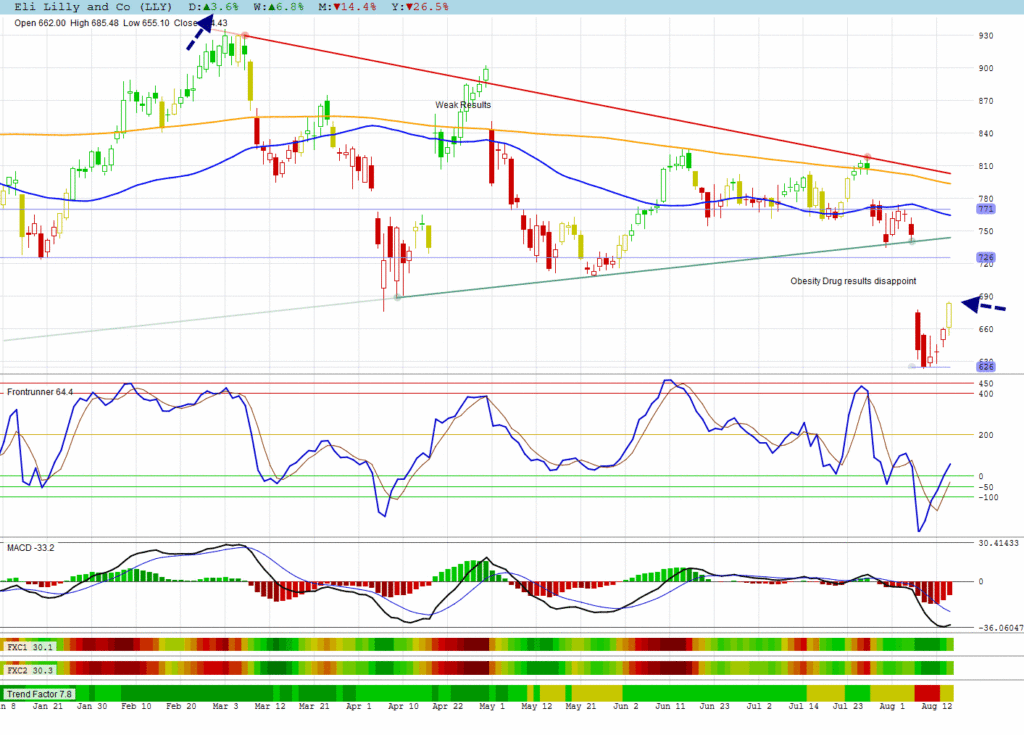
Task: Click the "Jul 14" date label
Action: tap(803, 706)
